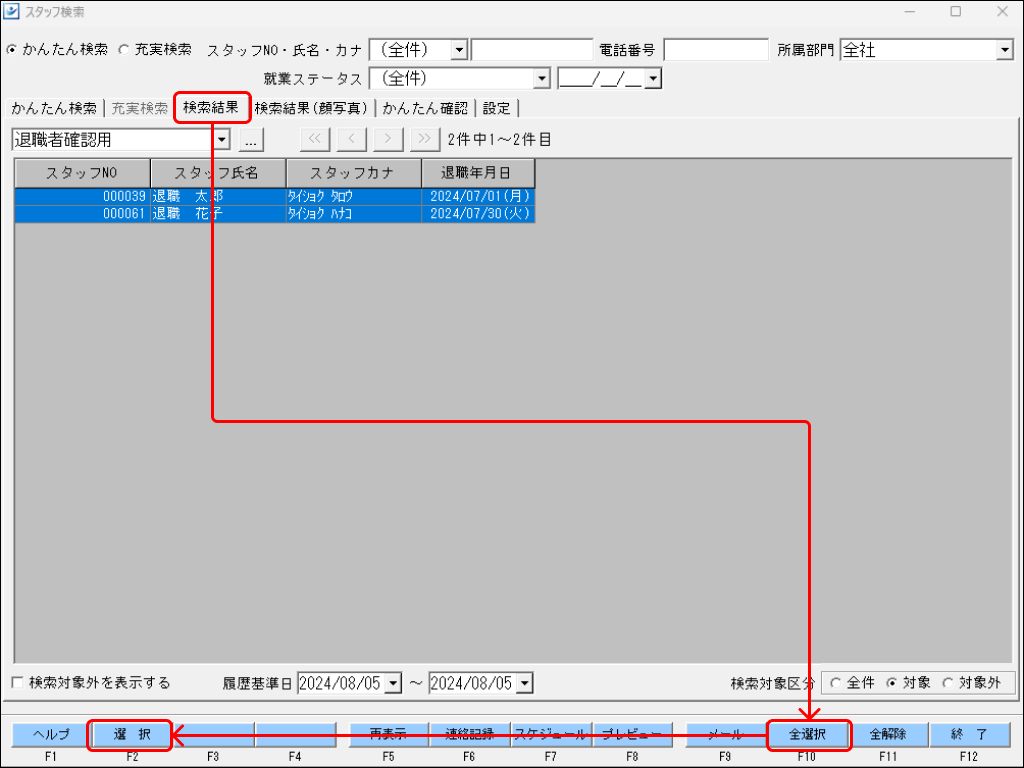
Task: Click the 2024/07/01(月) retirement date cell
Action: [x=479, y=197]
